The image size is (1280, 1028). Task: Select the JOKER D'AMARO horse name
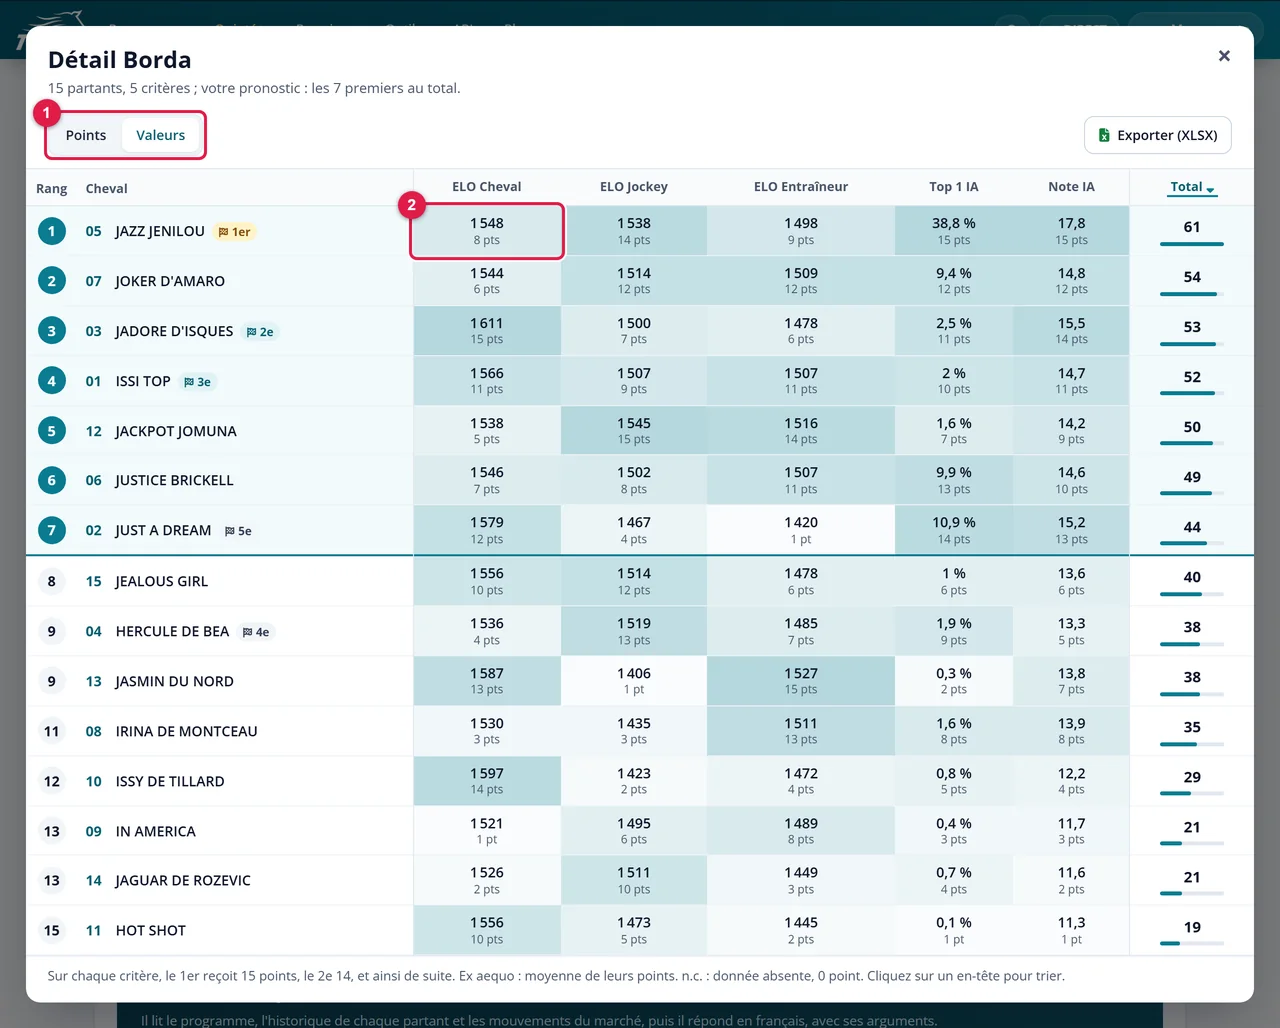[x=170, y=281]
